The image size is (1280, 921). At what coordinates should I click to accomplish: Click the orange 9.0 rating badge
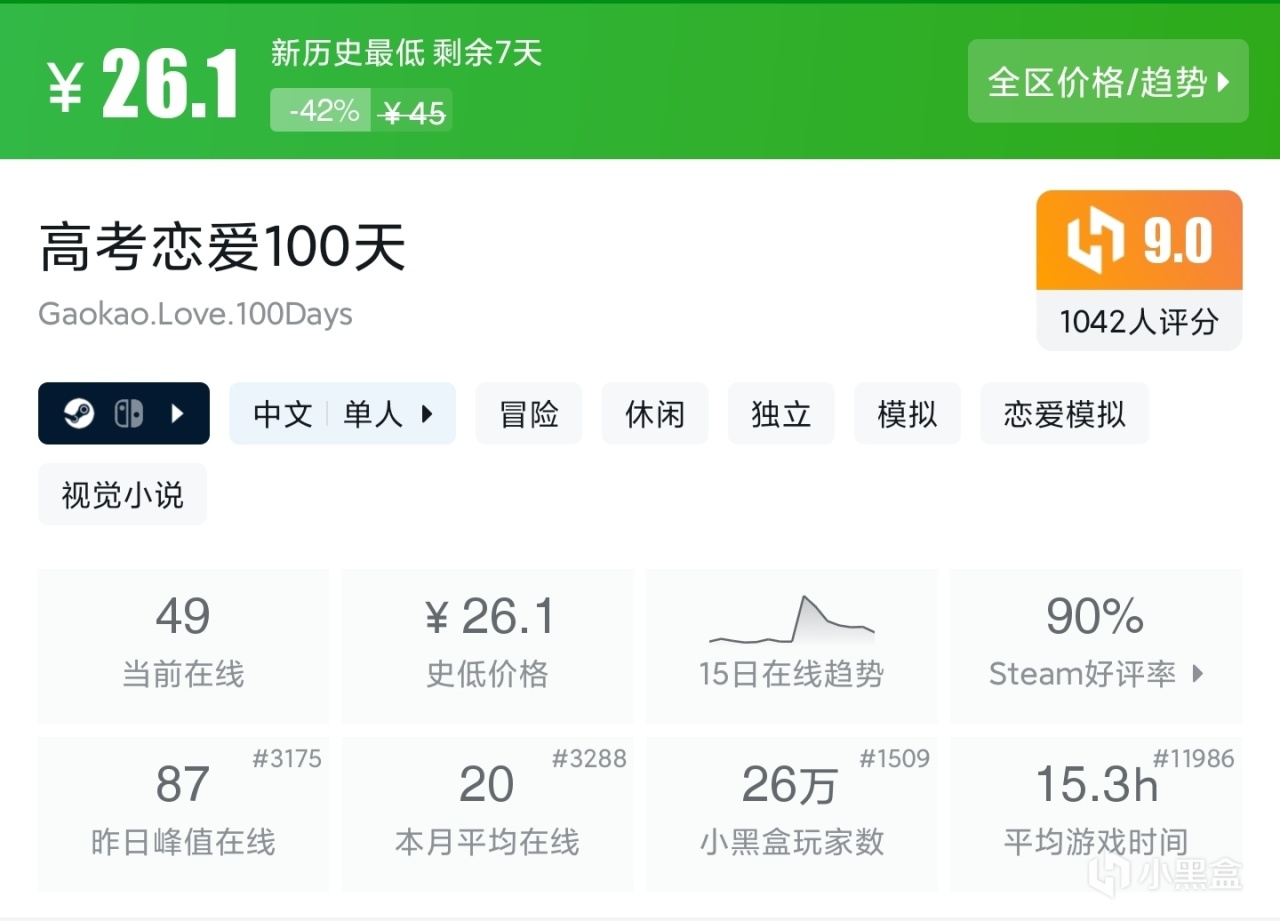tap(1139, 239)
